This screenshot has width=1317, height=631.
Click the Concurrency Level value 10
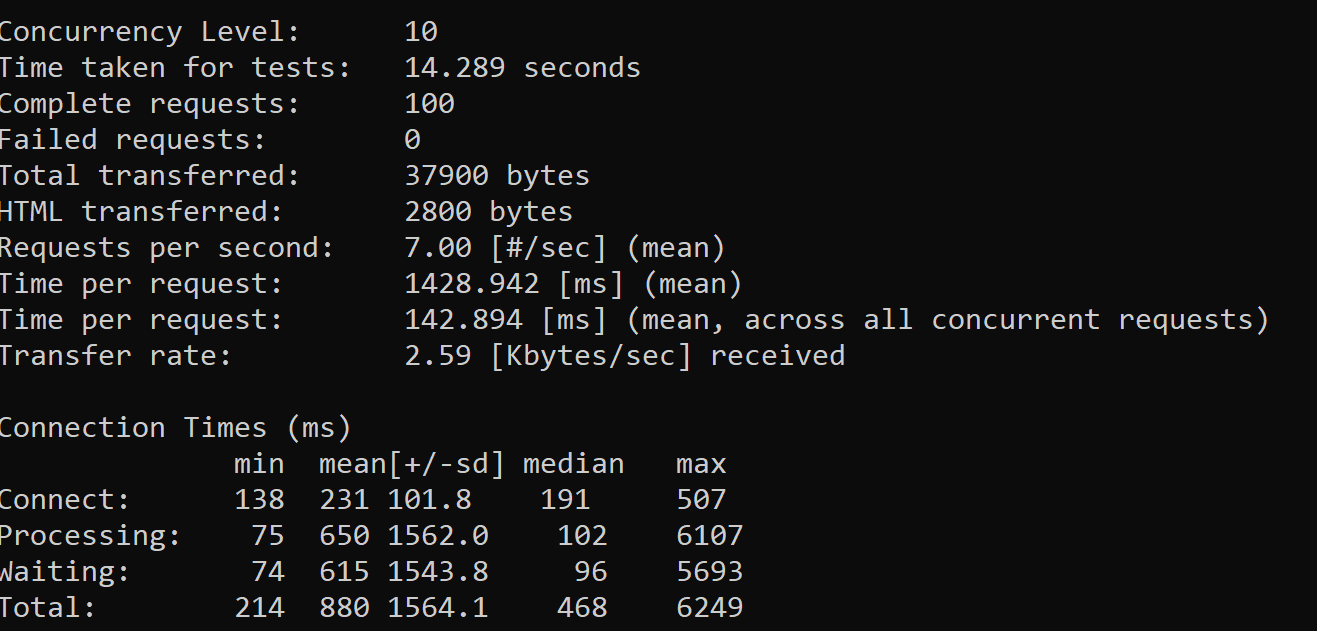421,32
